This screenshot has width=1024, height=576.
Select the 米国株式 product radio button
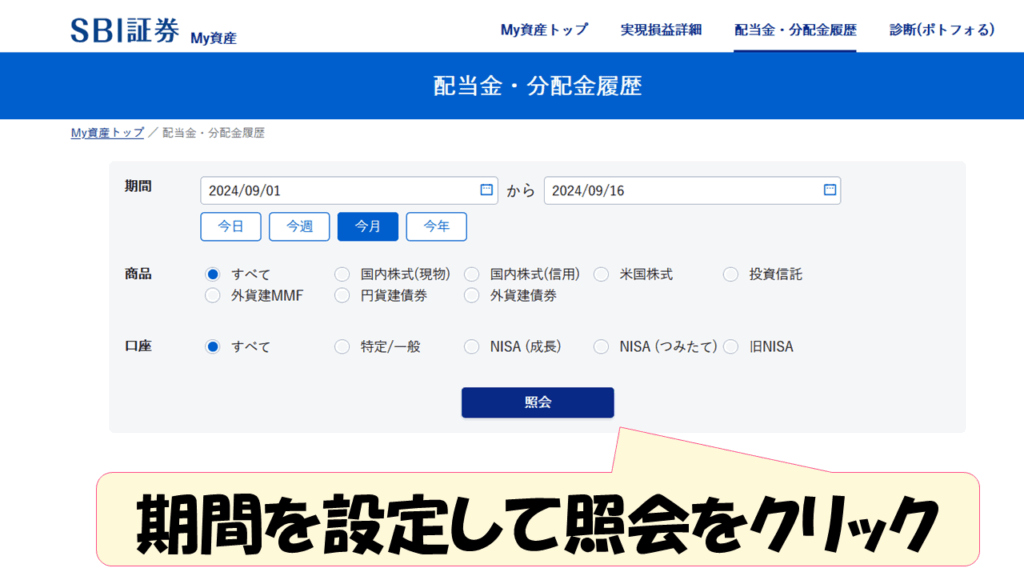[601, 274]
